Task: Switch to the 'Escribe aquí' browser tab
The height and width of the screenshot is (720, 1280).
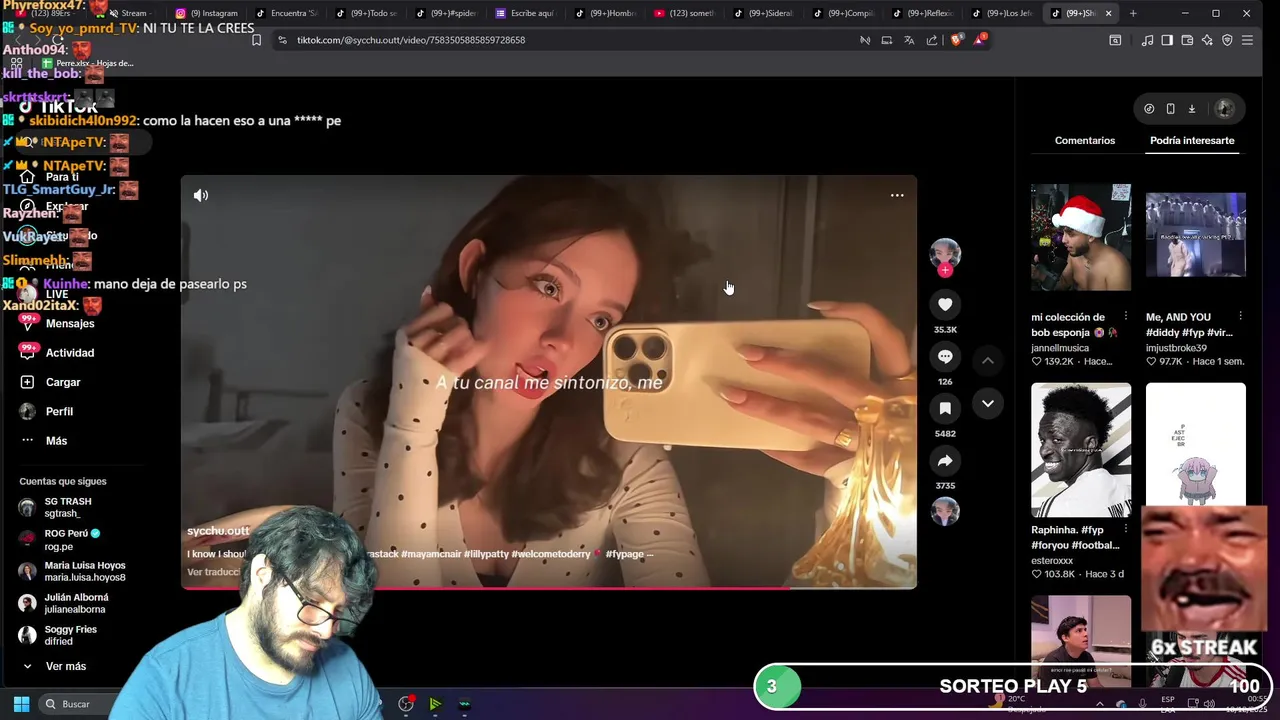Action: [525, 13]
